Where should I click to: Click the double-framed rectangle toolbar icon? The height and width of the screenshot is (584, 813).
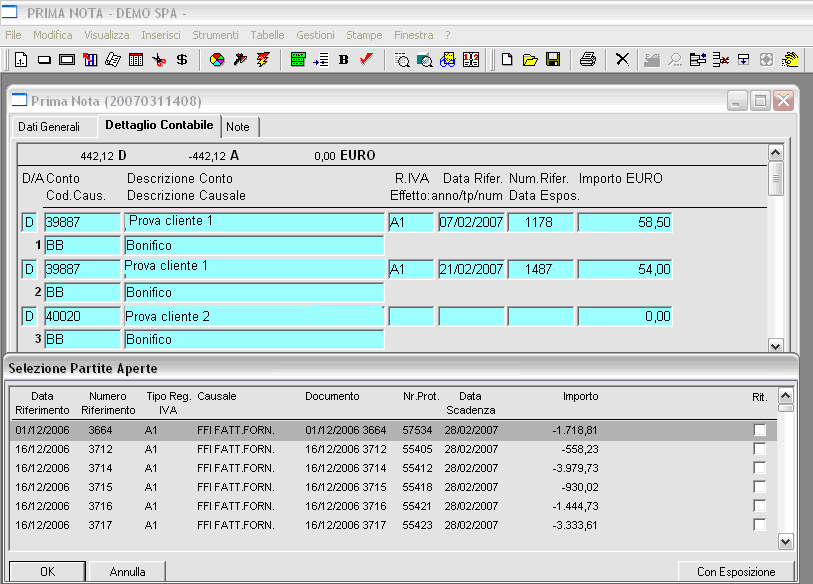[x=67, y=60]
